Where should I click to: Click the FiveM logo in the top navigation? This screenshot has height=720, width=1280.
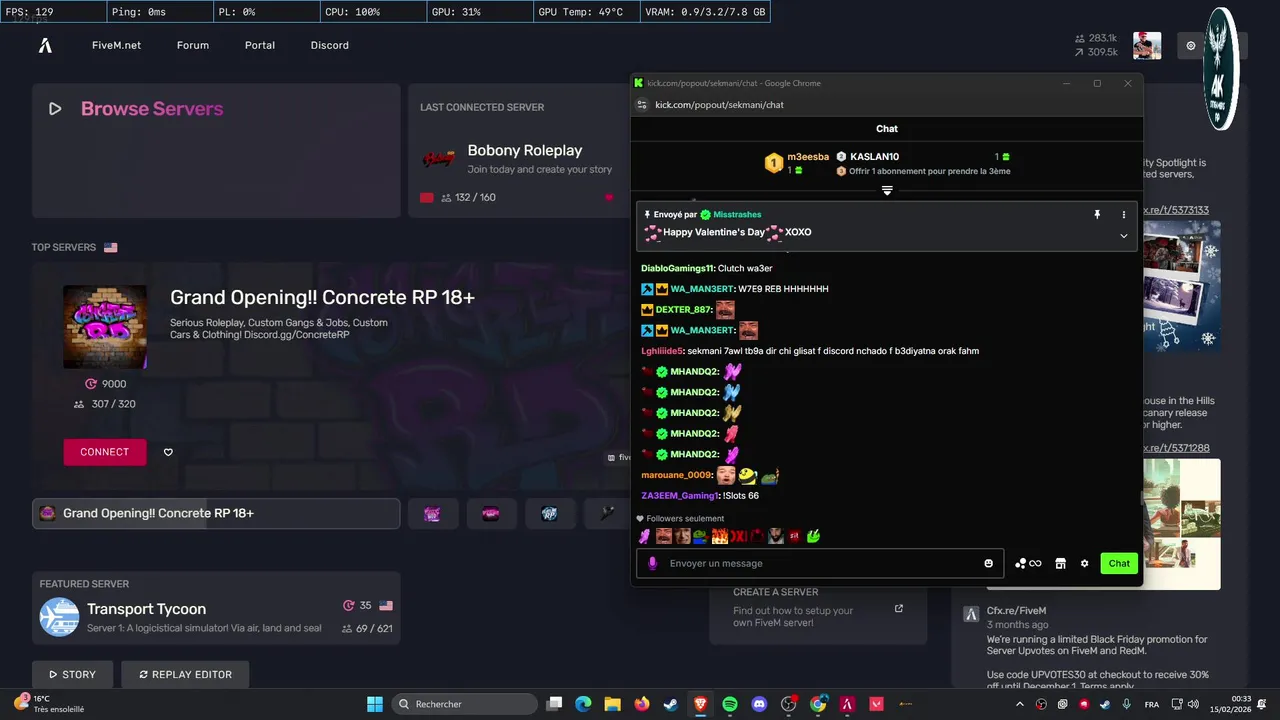pos(45,45)
